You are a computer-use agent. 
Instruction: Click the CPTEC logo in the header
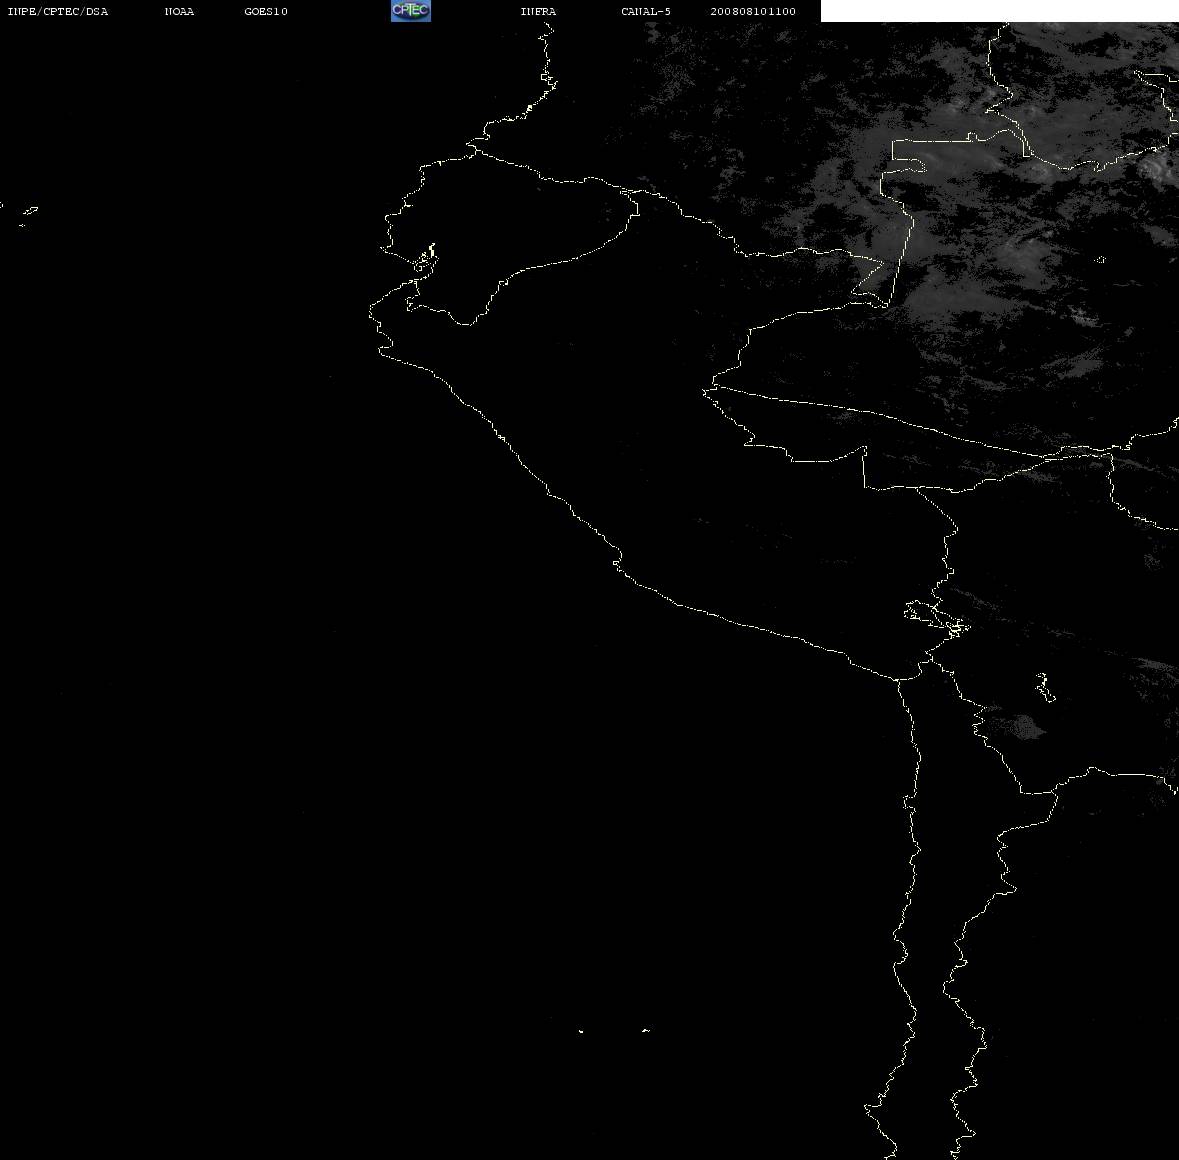click(411, 11)
